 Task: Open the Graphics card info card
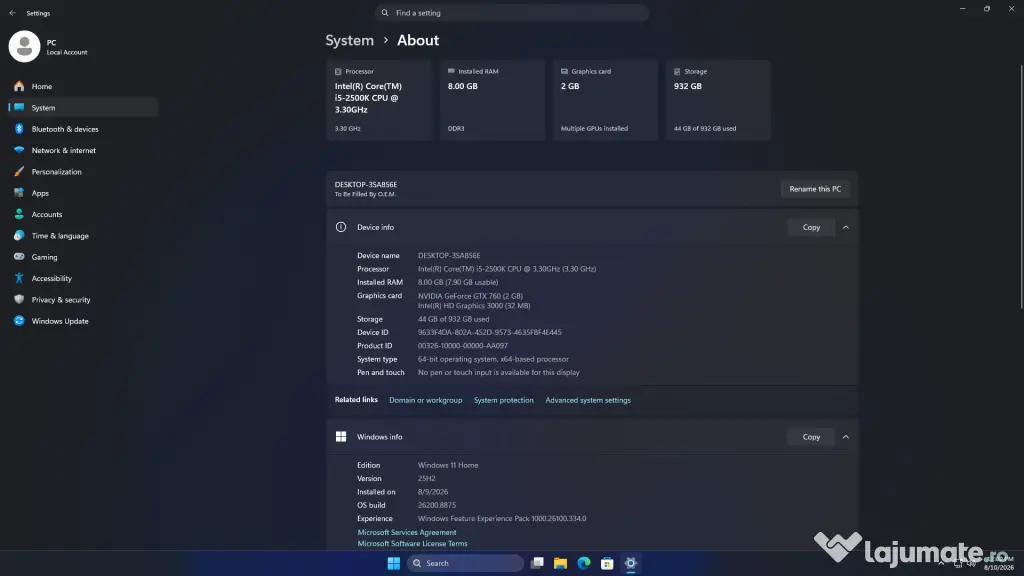click(x=605, y=100)
